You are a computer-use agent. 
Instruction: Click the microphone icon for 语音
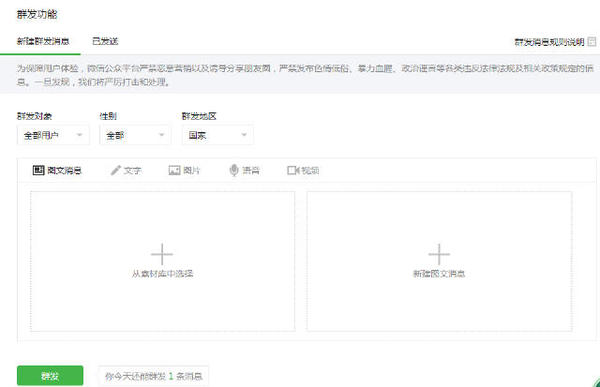[x=234, y=170]
